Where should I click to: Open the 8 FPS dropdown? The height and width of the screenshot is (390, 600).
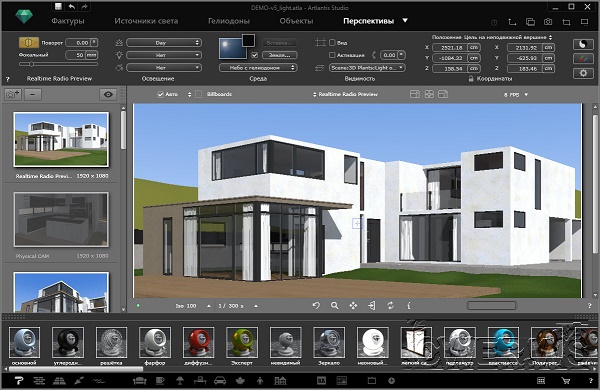pyautogui.click(x=516, y=95)
